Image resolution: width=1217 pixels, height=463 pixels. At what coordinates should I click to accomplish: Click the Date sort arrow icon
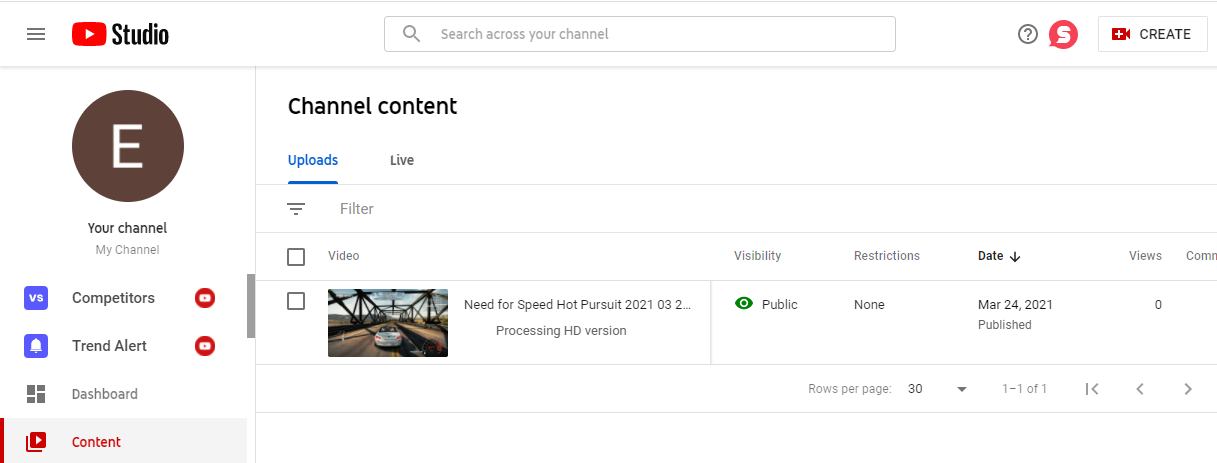point(1015,257)
